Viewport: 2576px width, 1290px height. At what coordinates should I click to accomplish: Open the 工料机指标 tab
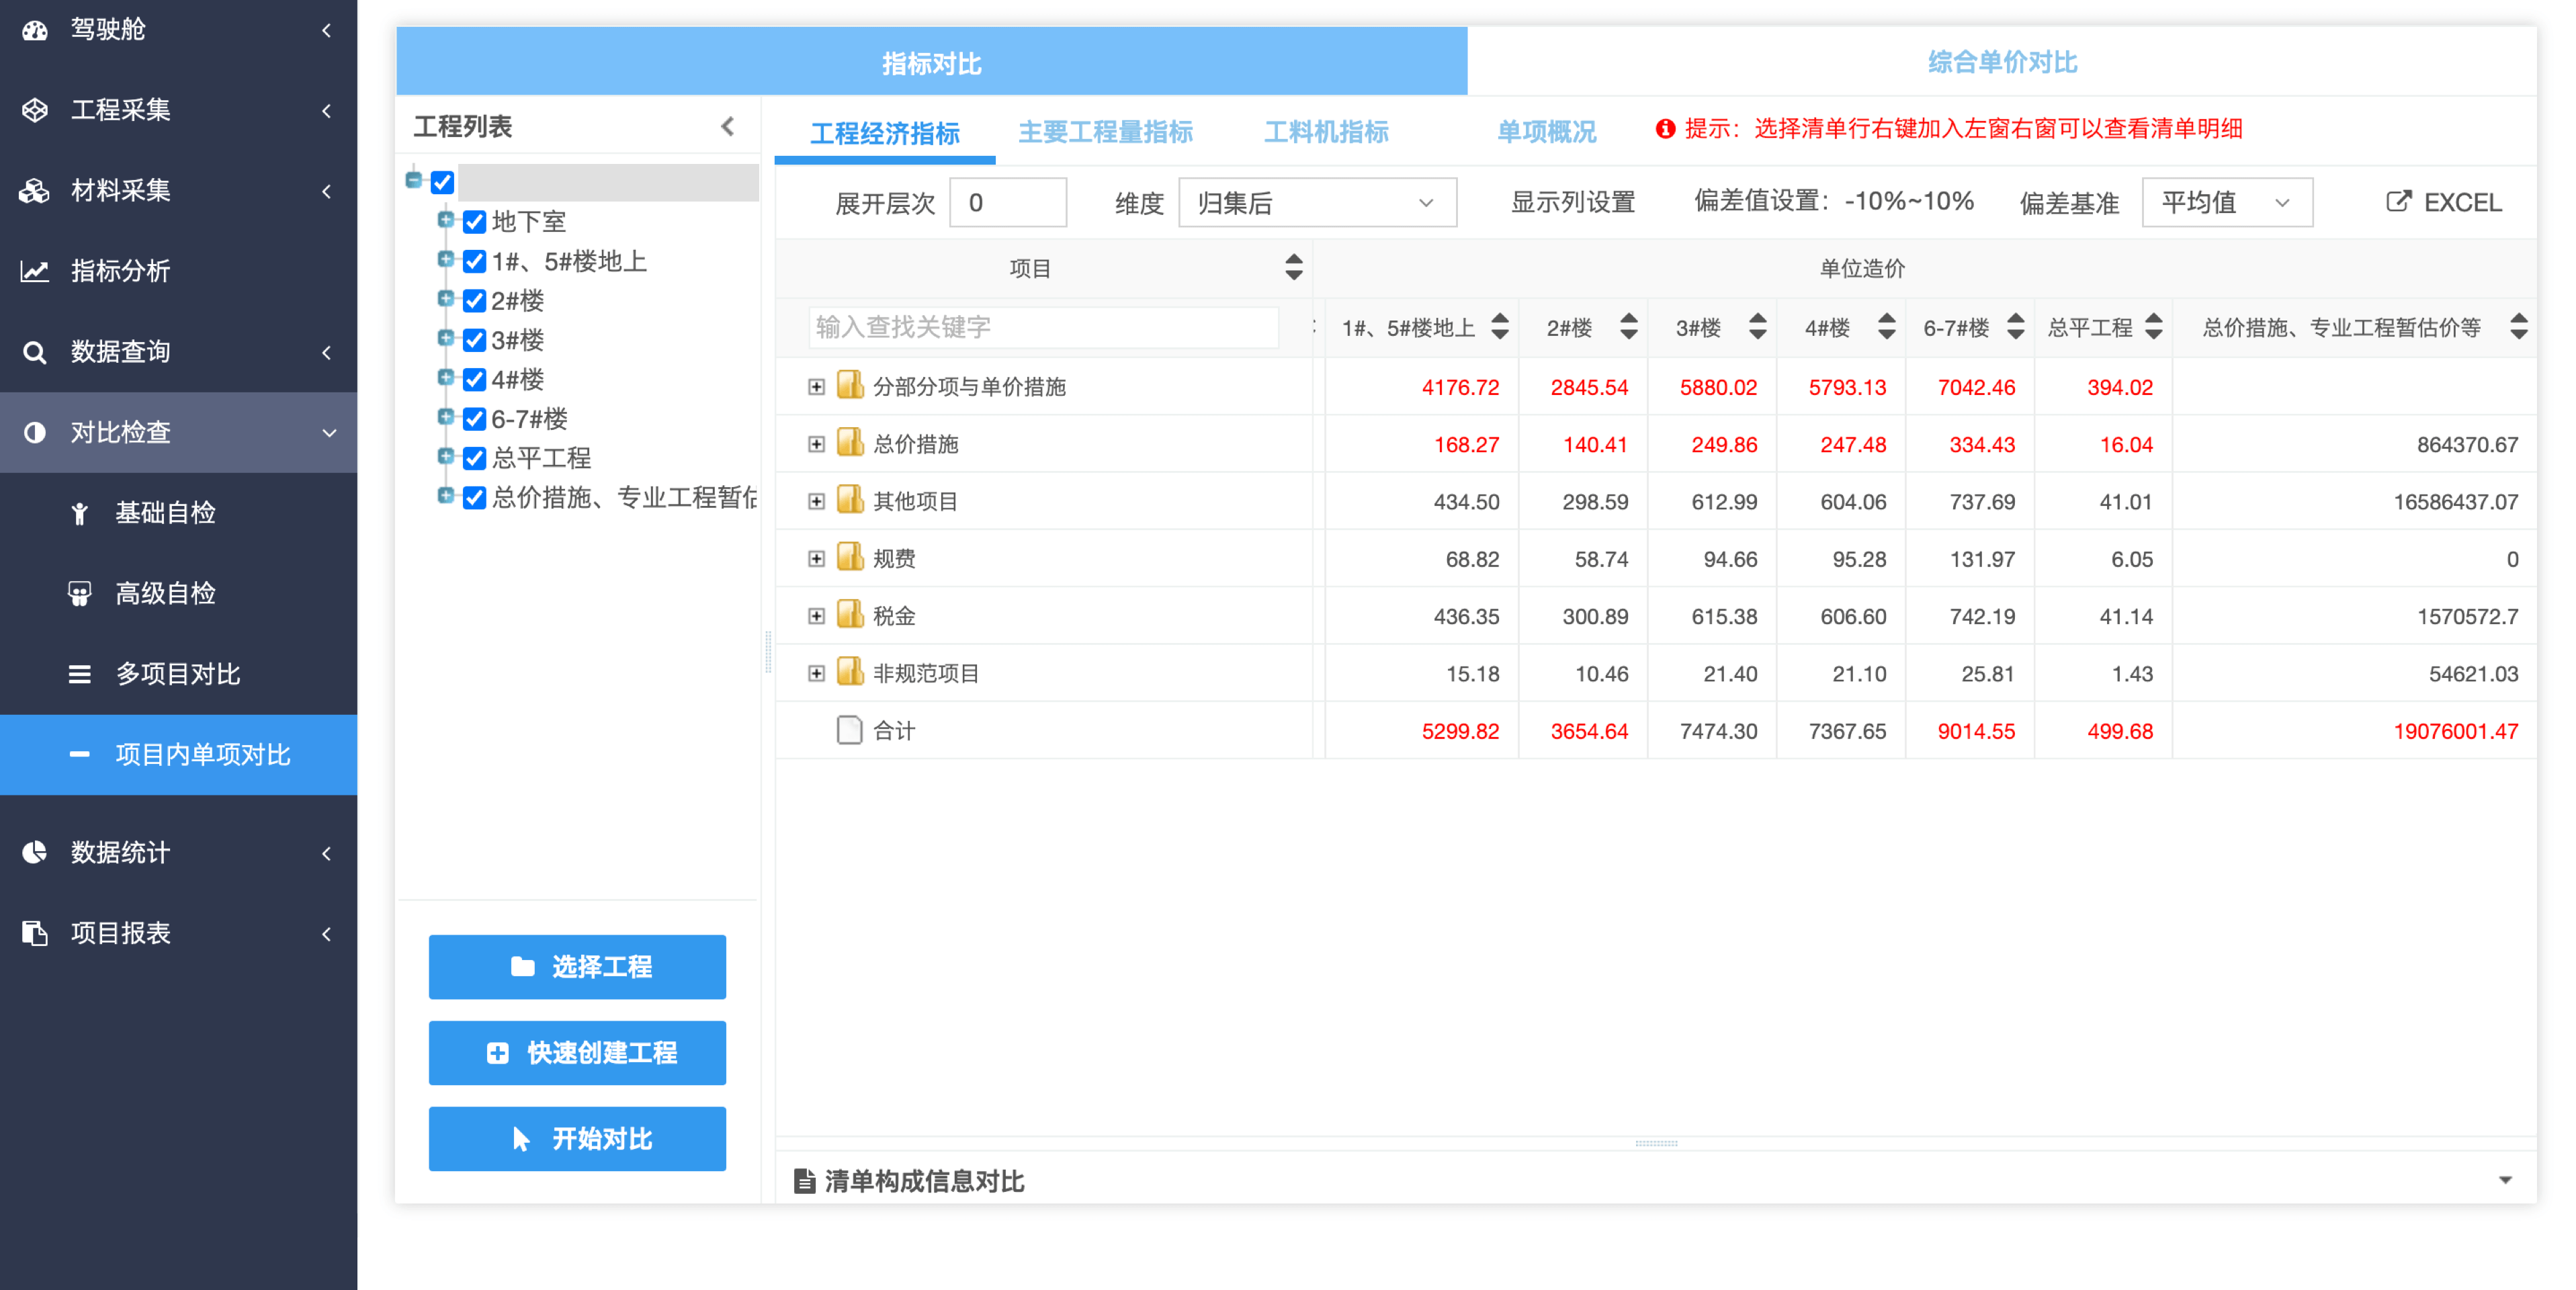point(1326,132)
